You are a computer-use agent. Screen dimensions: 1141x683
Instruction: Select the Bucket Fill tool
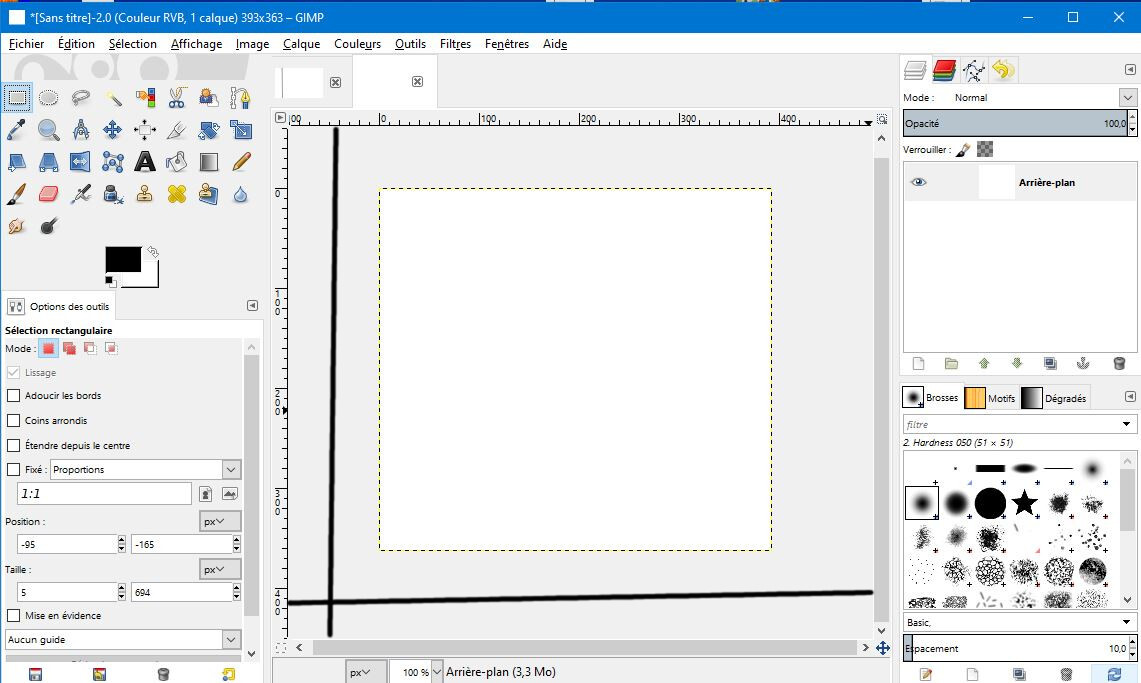177,161
